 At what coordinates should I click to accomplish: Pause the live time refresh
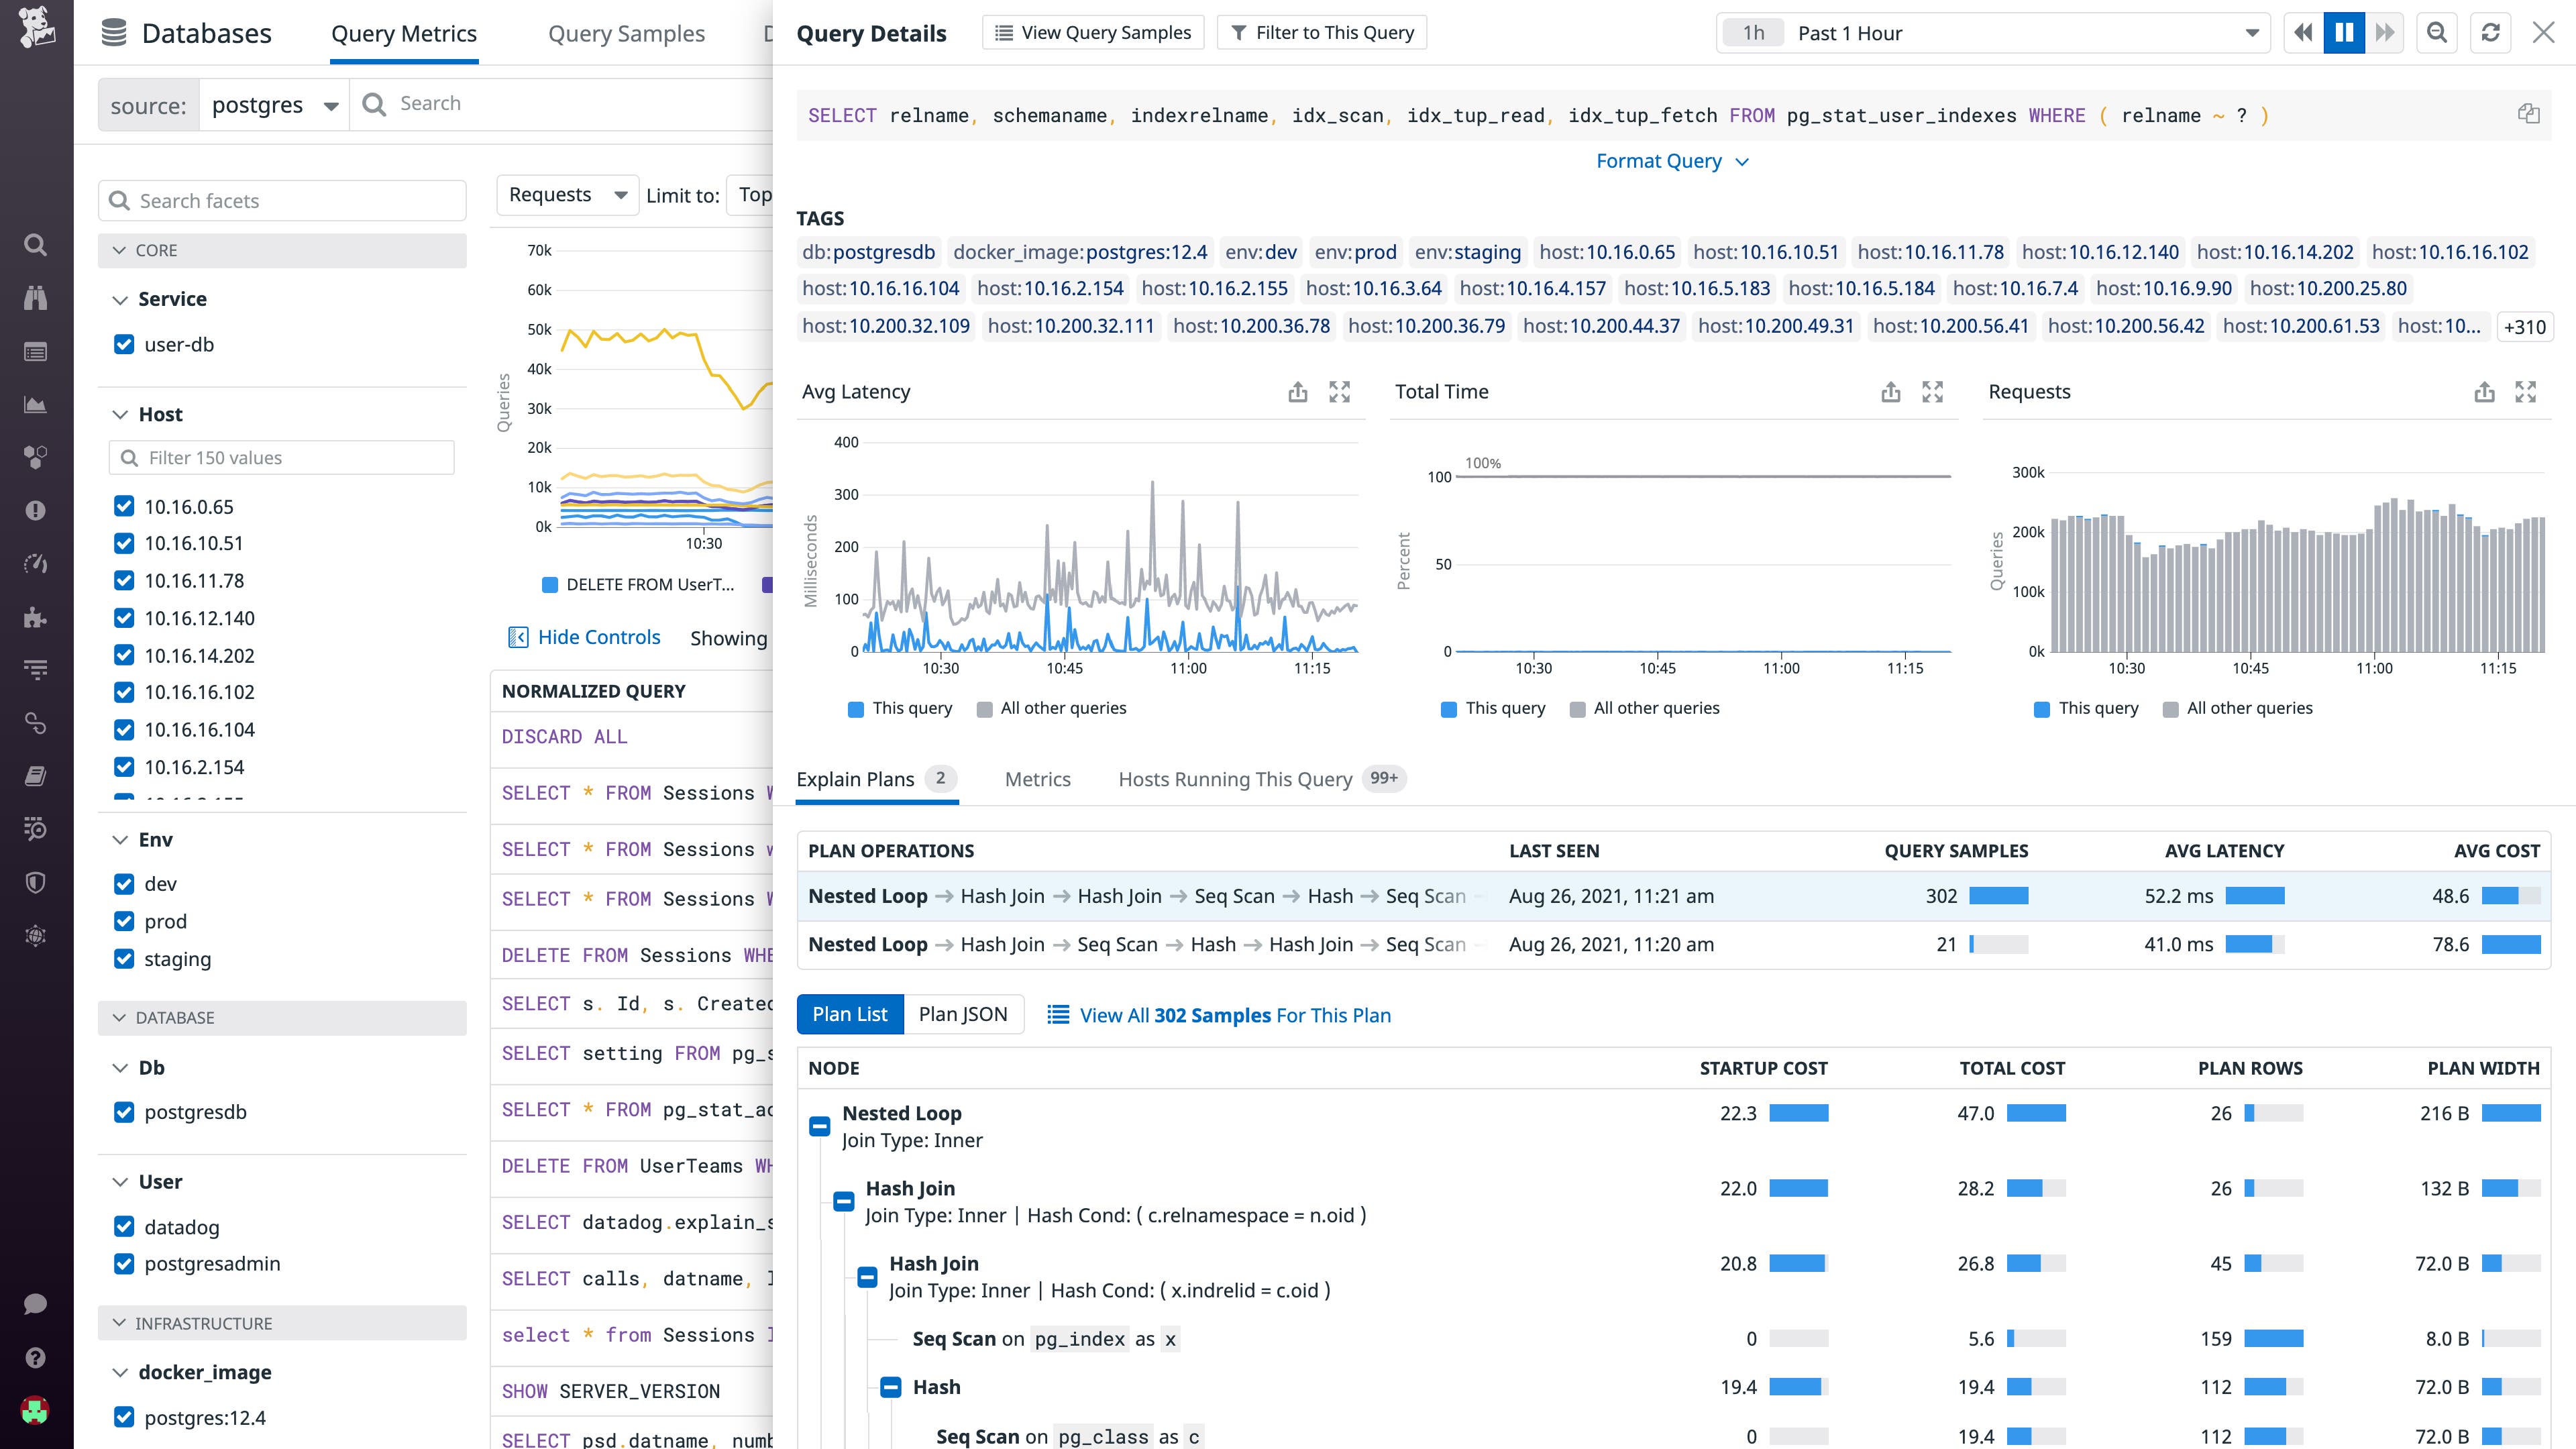(x=2344, y=32)
